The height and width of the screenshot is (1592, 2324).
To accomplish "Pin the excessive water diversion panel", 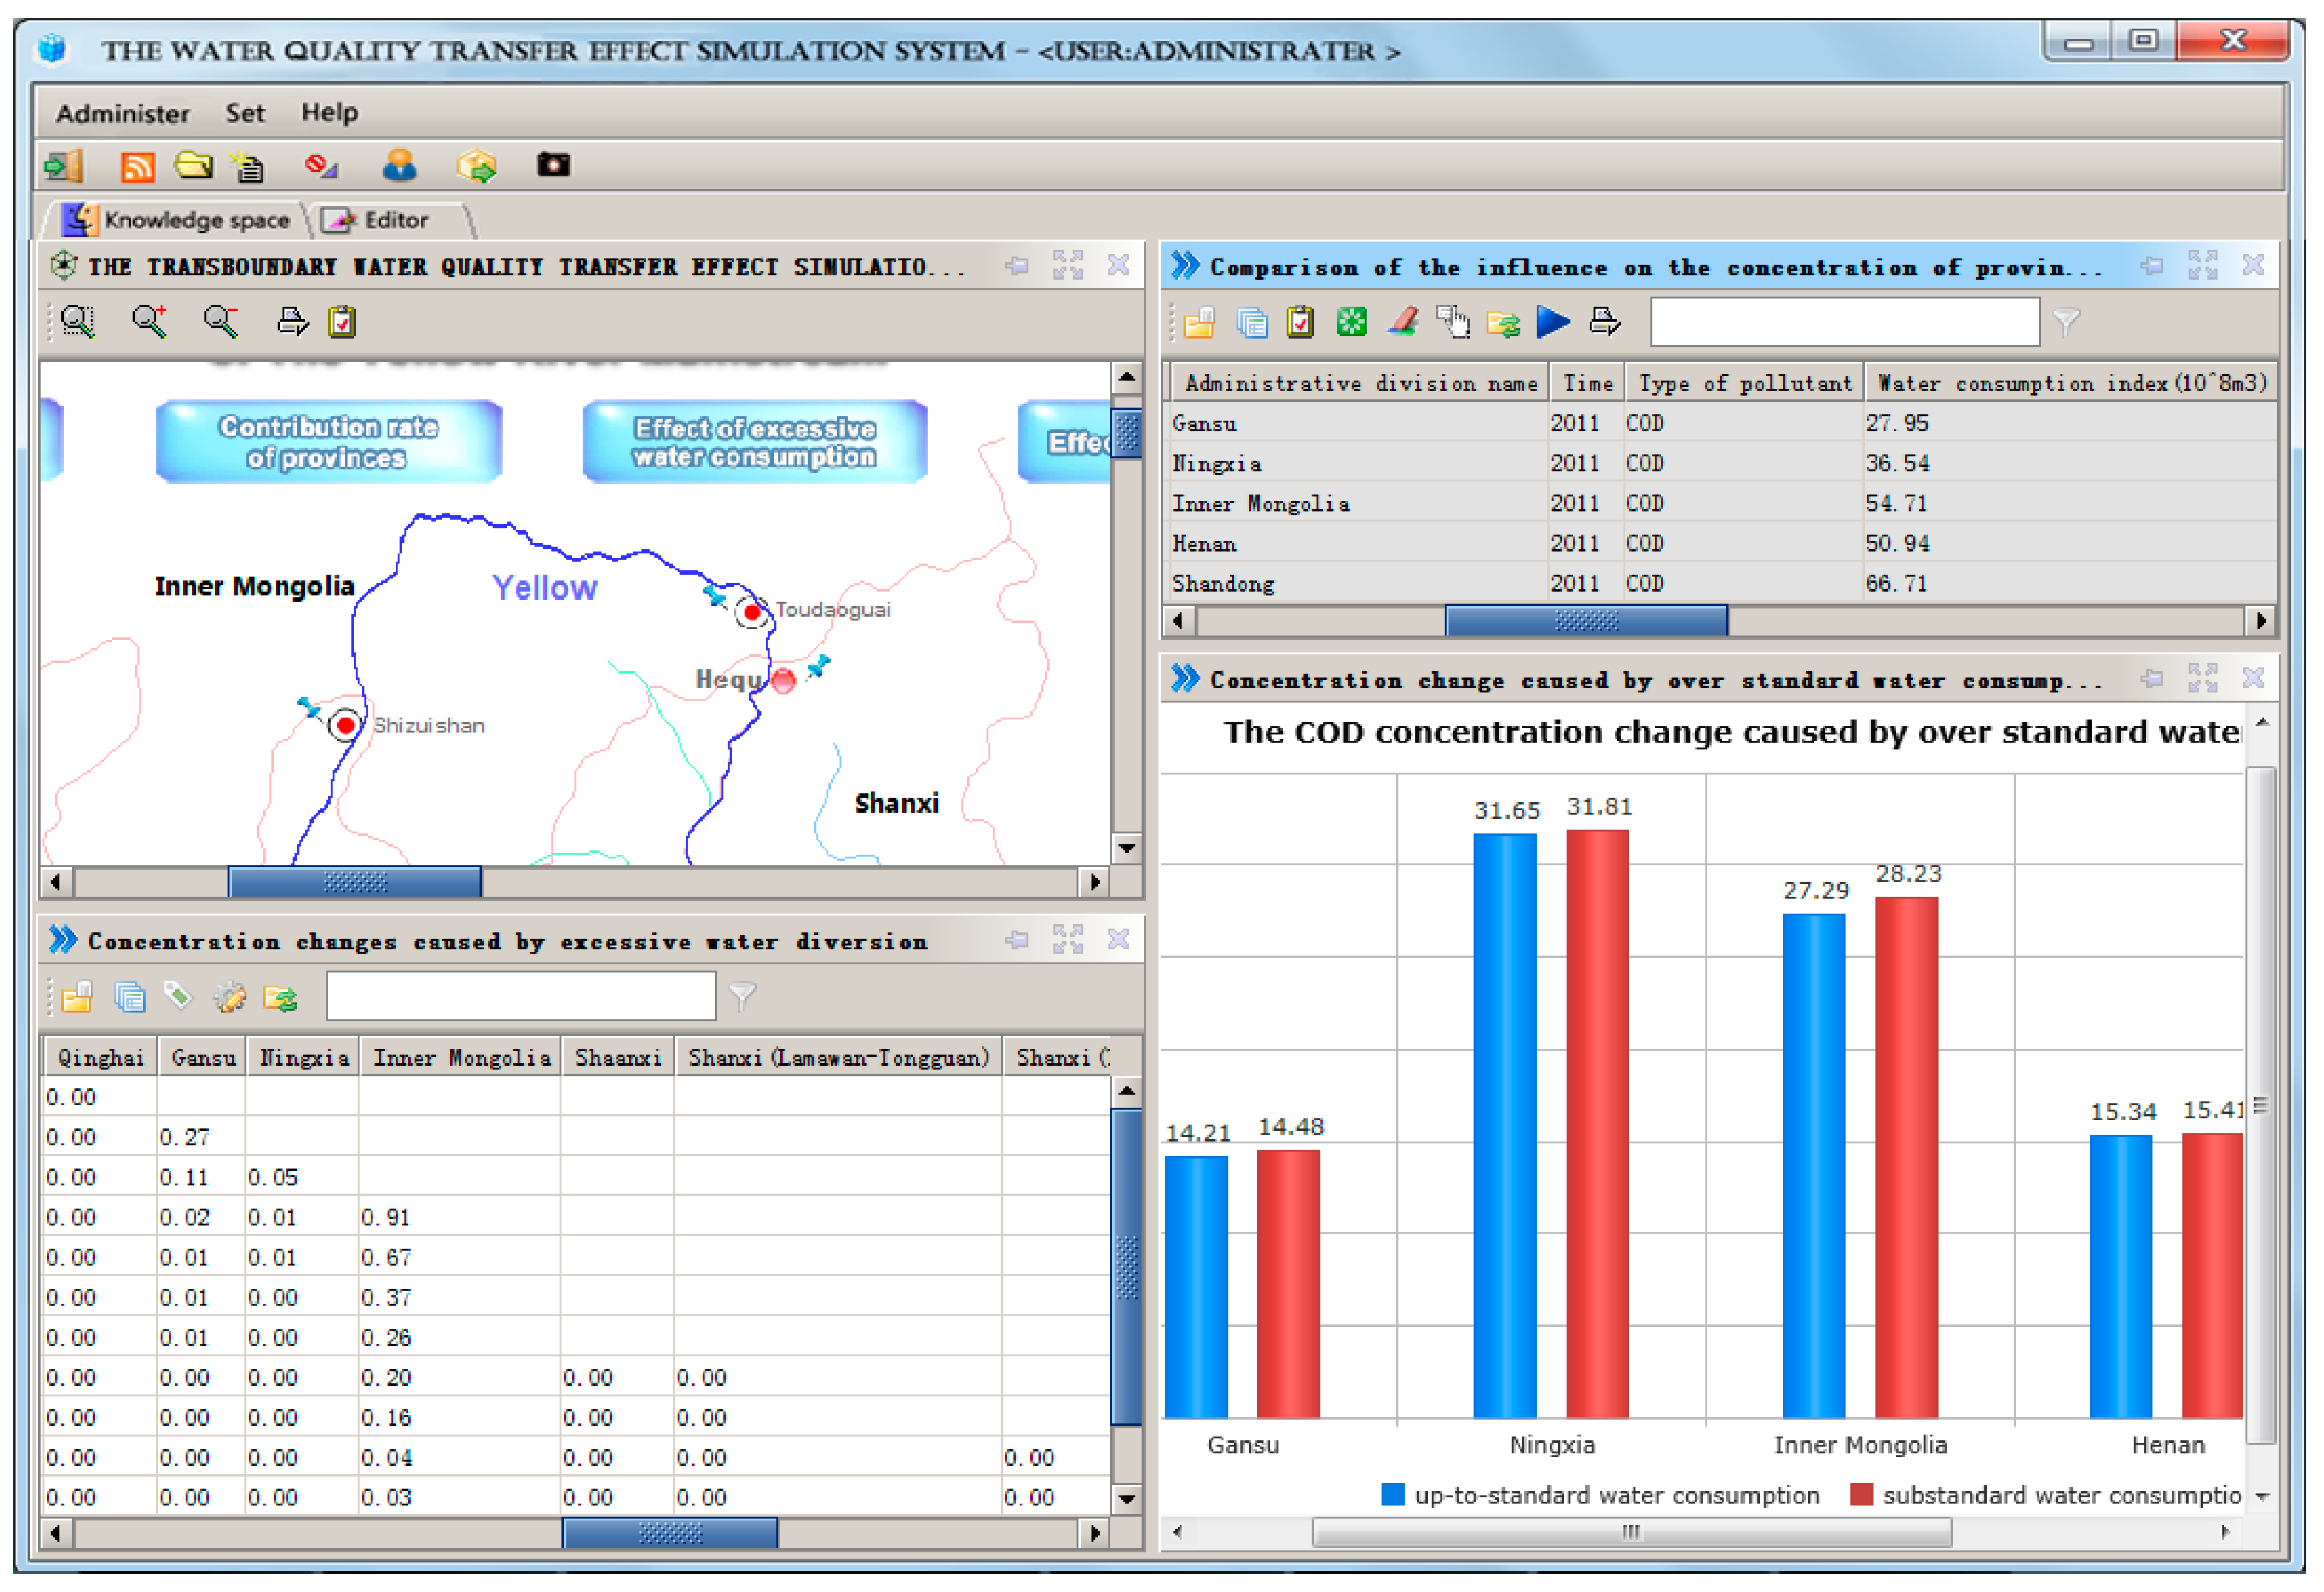I will coord(1017,940).
